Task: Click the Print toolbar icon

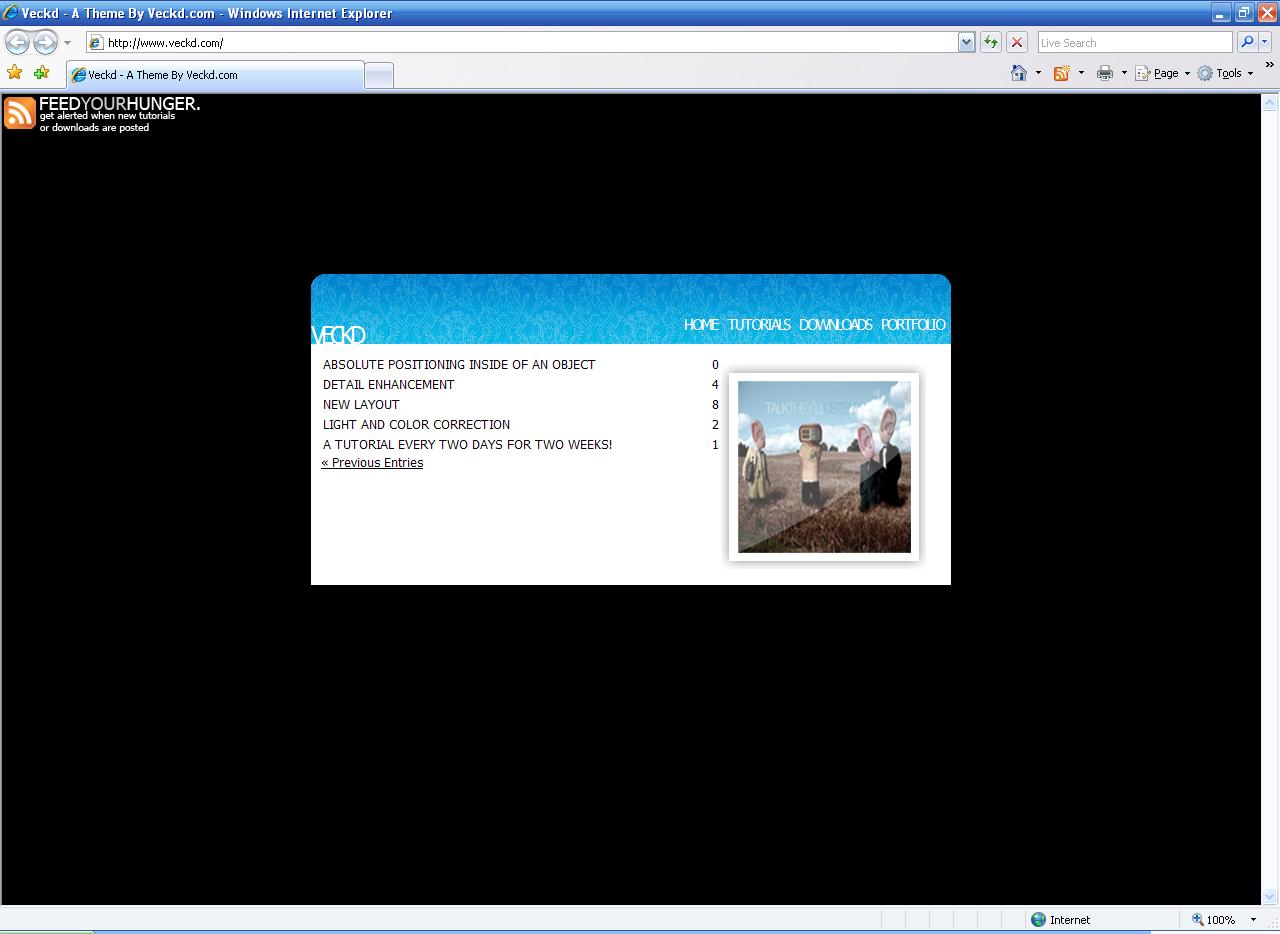Action: pos(1105,73)
